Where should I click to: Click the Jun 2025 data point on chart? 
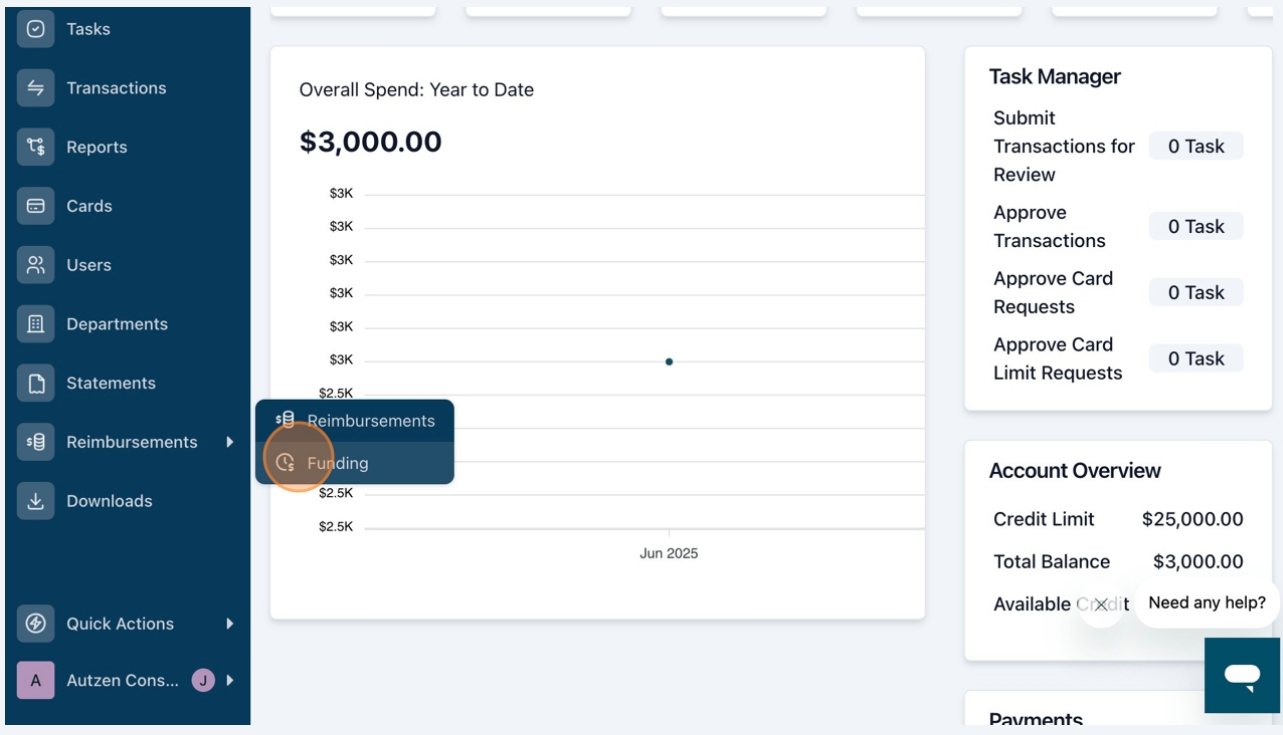click(x=669, y=361)
